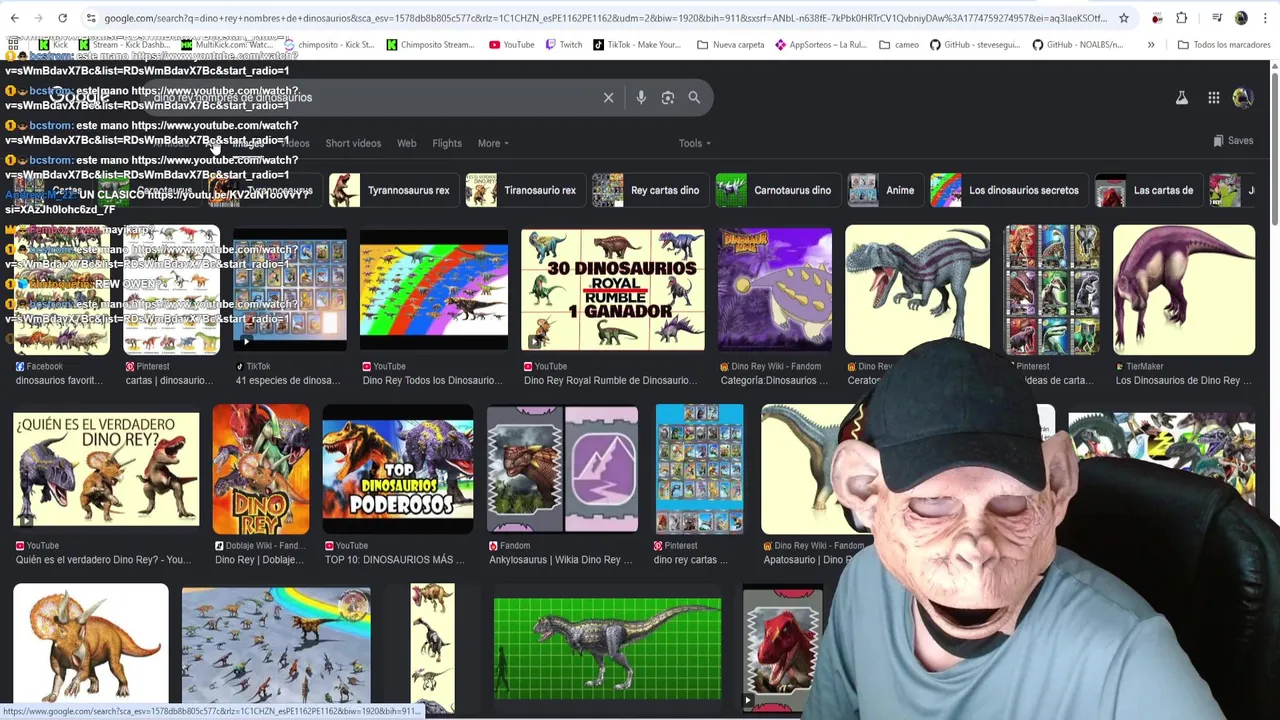Image resolution: width=1280 pixels, height=720 pixels.
Task: Open the Chrome profile avatar
Action: pyautogui.click(x=1241, y=18)
